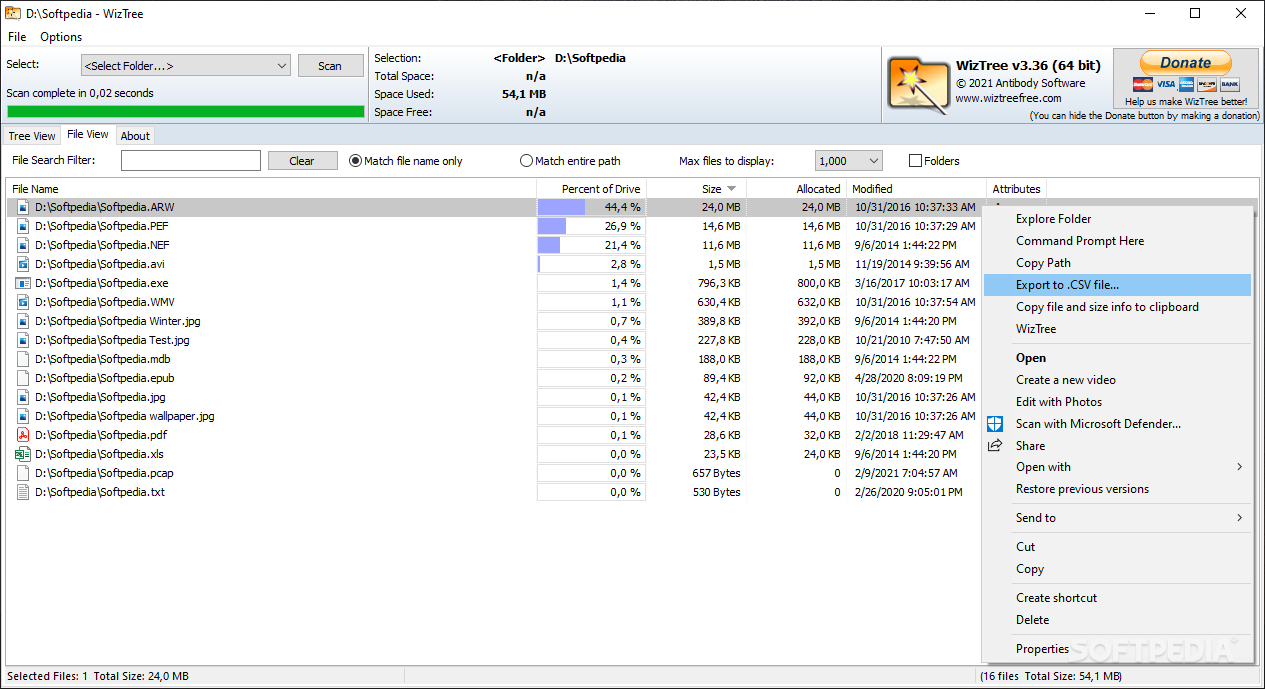Open the File menu
This screenshot has width=1265, height=689.
point(17,37)
